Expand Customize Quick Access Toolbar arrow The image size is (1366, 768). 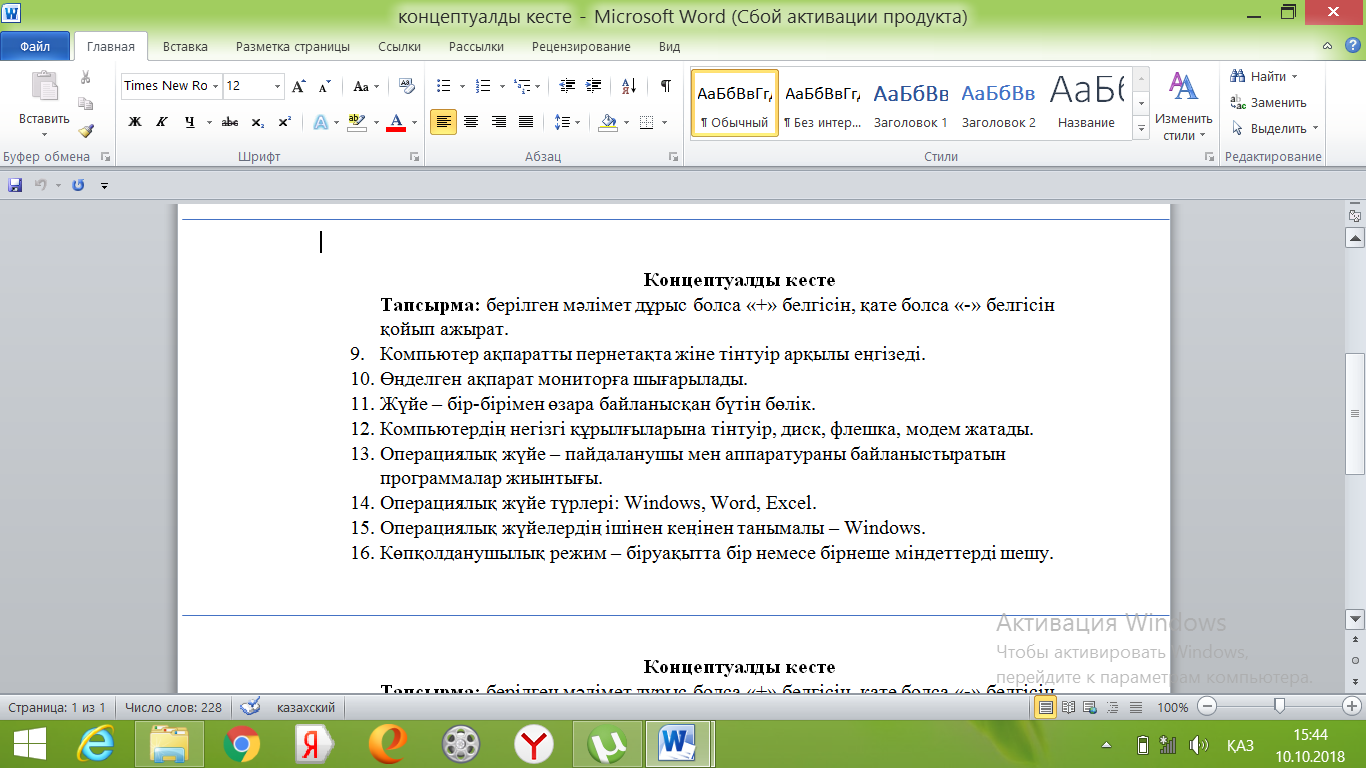click(x=104, y=185)
